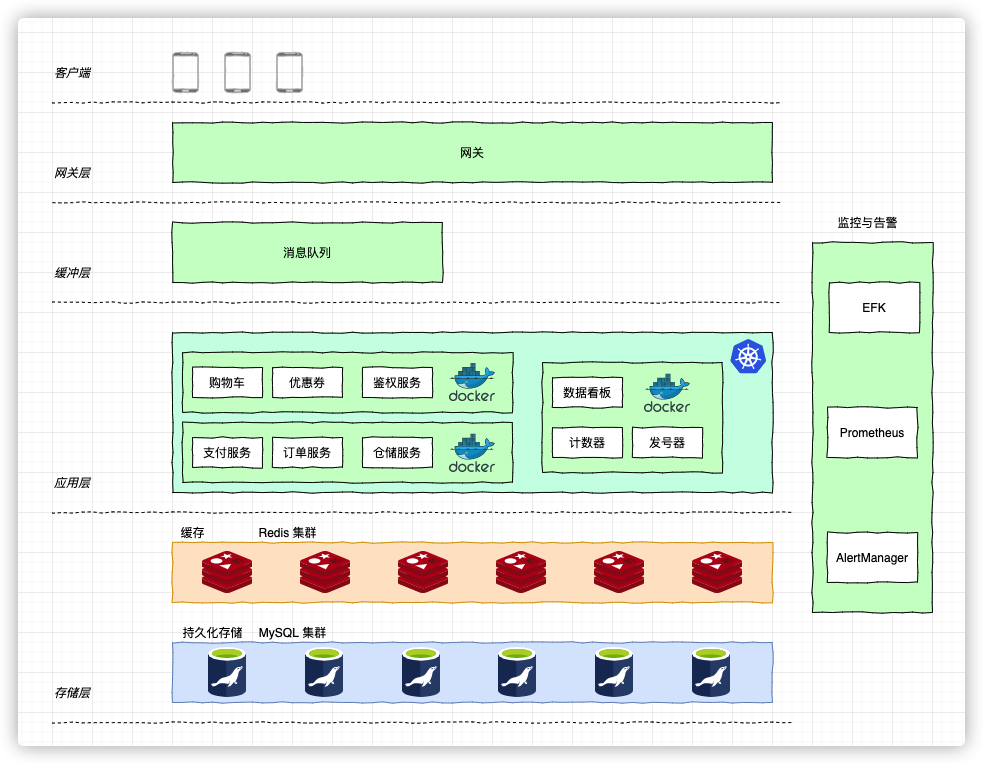Click the 优惠券 service box
Image resolution: width=983 pixels, height=764 pixels.
point(307,383)
